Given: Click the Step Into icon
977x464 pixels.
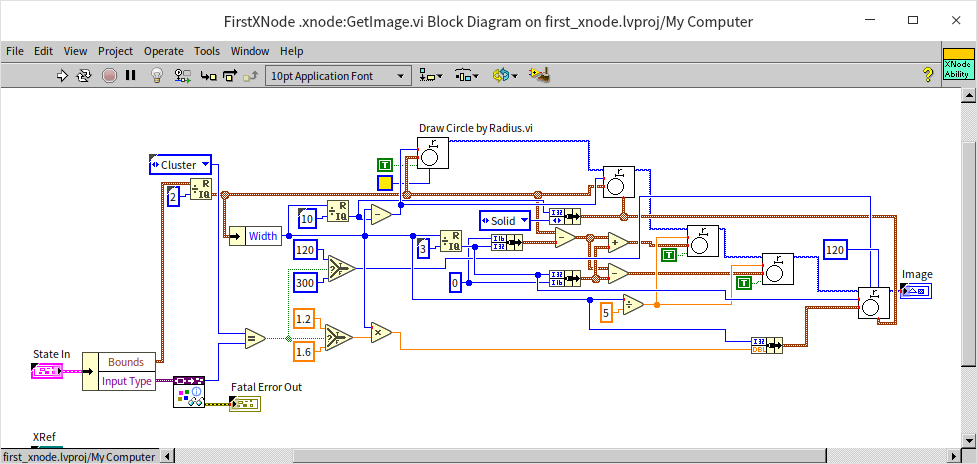Looking at the screenshot, I should click(208, 75).
